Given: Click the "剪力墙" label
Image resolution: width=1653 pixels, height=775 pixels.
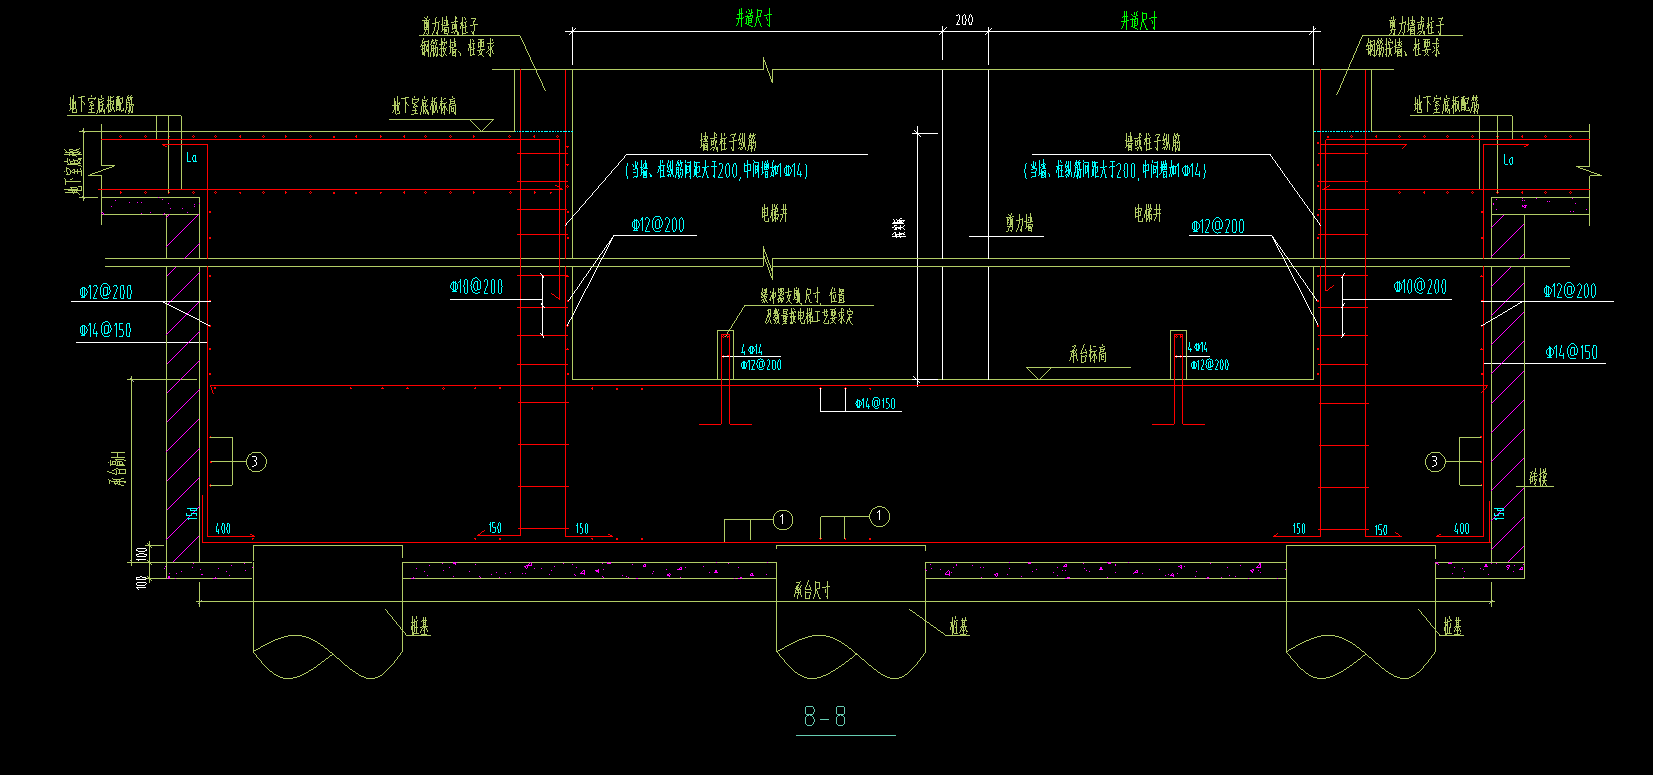Looking at the screenshot, I should (1020, 224).
